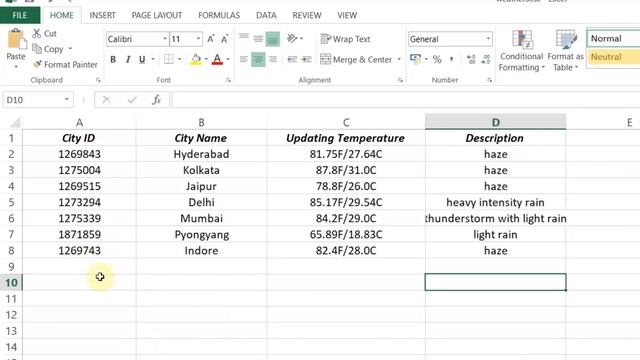The width and height of the screenshot is (640, 360).
Task: Apply the Percent Style format
Action: (x=437, y=60)
